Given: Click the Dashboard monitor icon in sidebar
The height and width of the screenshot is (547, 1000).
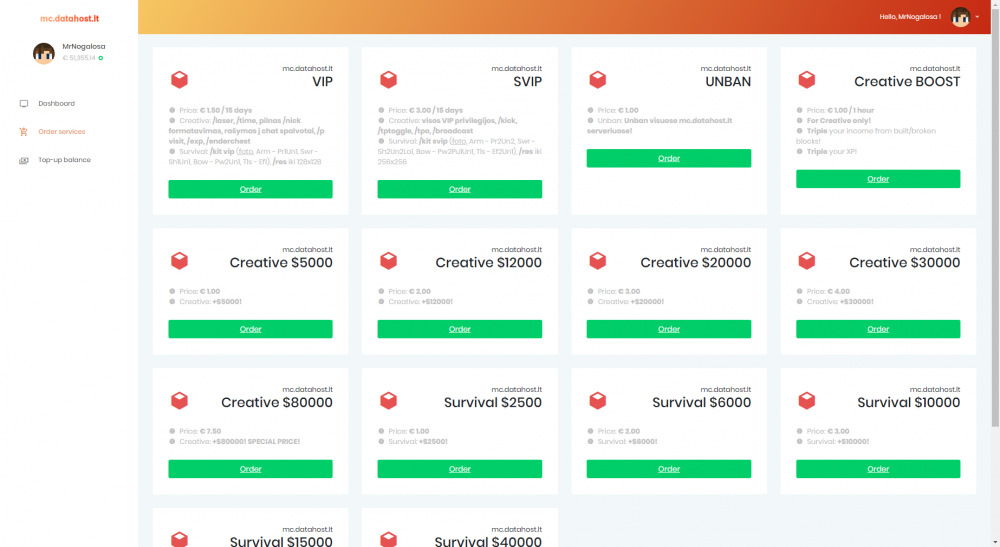Looking at the screenshot, I should click(x=24, y=103).
